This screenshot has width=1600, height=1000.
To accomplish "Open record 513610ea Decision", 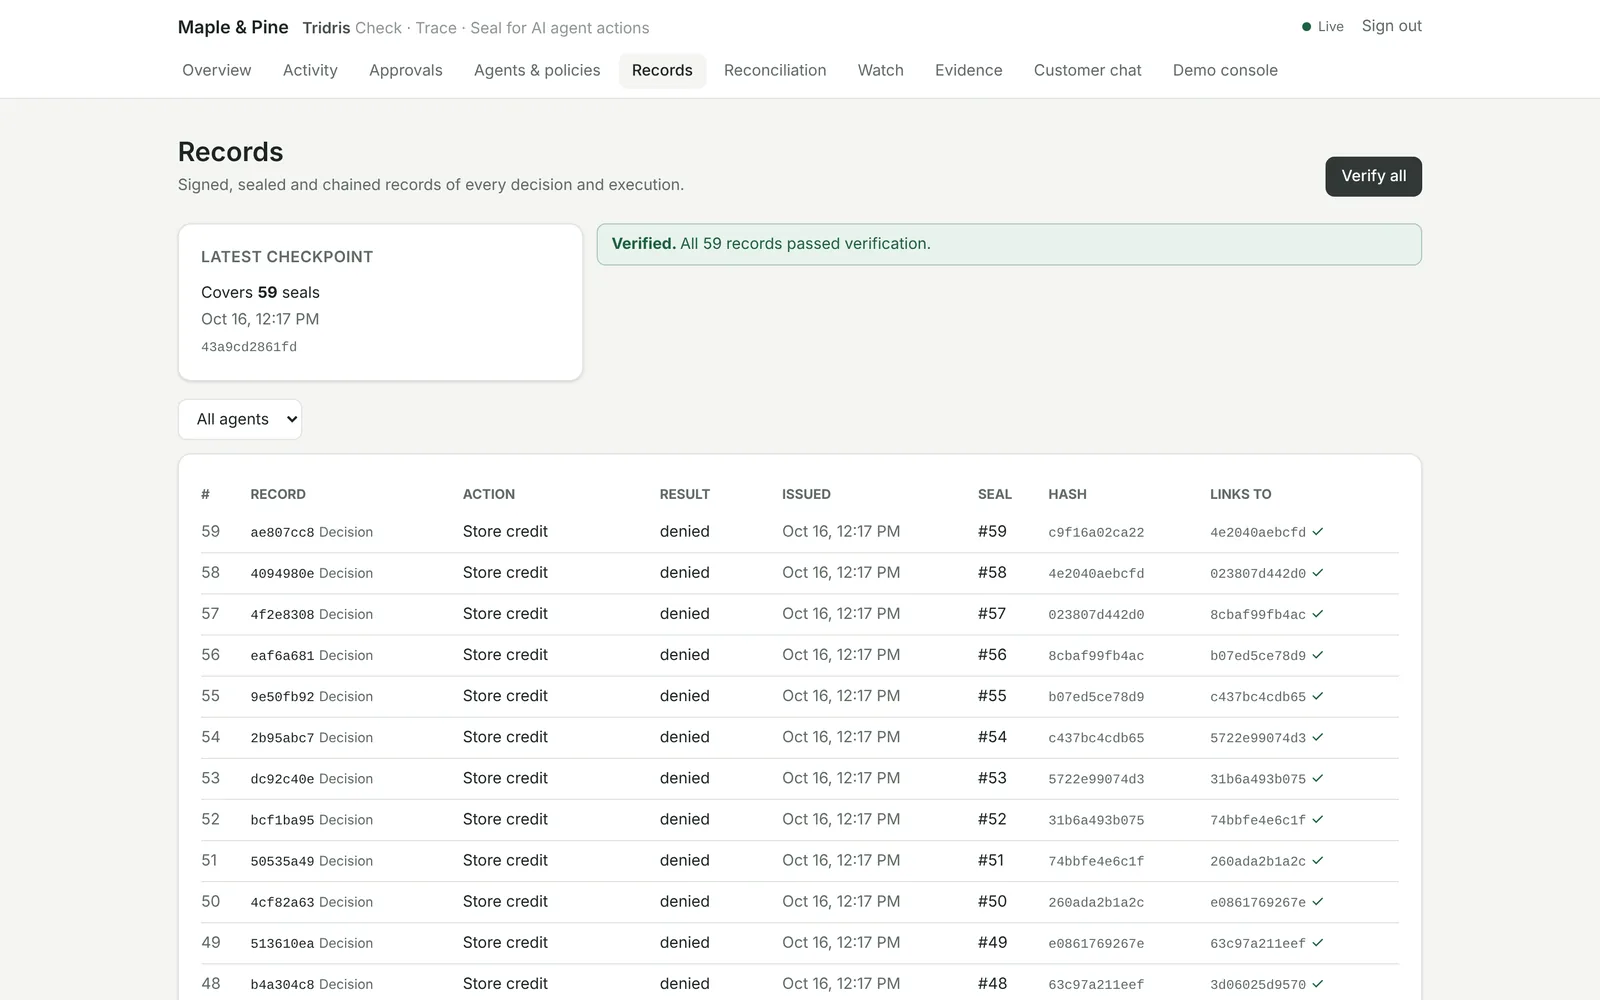I will tap(312, 943).
